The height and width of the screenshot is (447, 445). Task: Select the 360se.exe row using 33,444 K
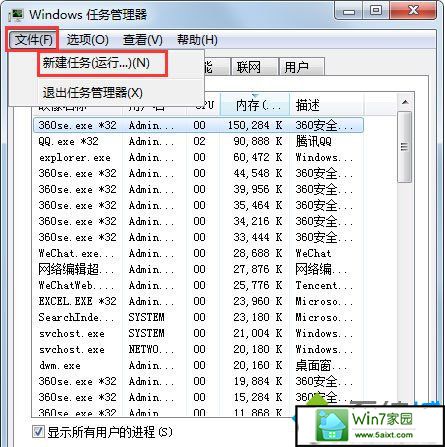click(x=198, y=237)
